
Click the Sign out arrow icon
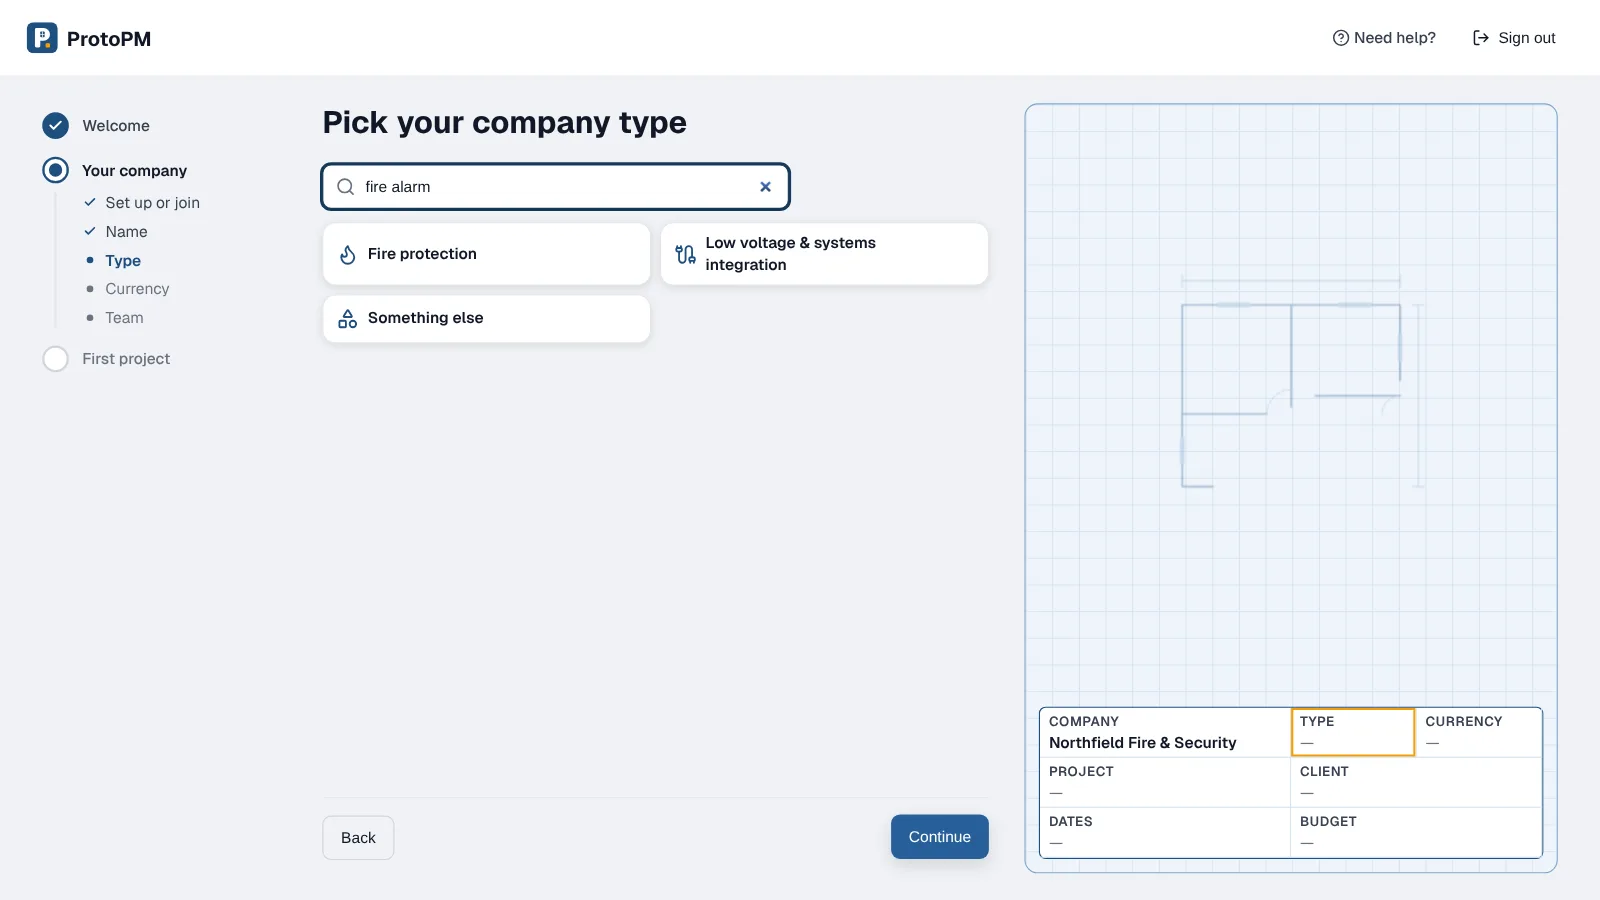(x=1481, y=38)
